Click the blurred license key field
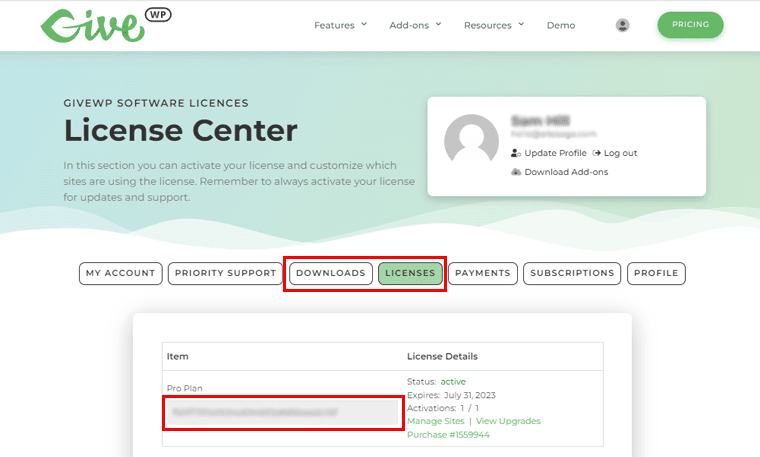 pos(283,412)
